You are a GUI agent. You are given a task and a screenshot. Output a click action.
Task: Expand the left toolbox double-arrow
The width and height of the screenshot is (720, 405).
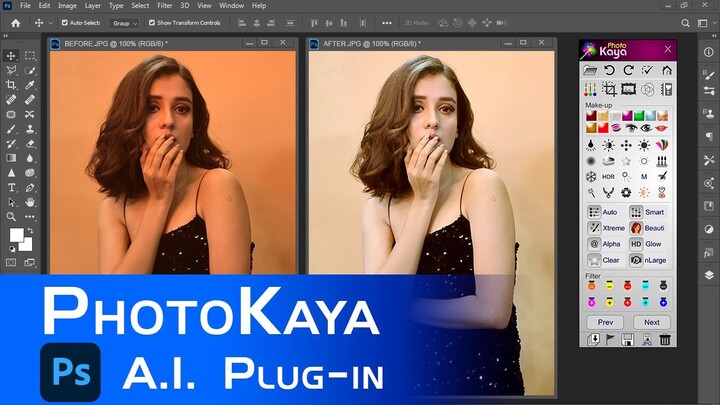coord(6,36)
